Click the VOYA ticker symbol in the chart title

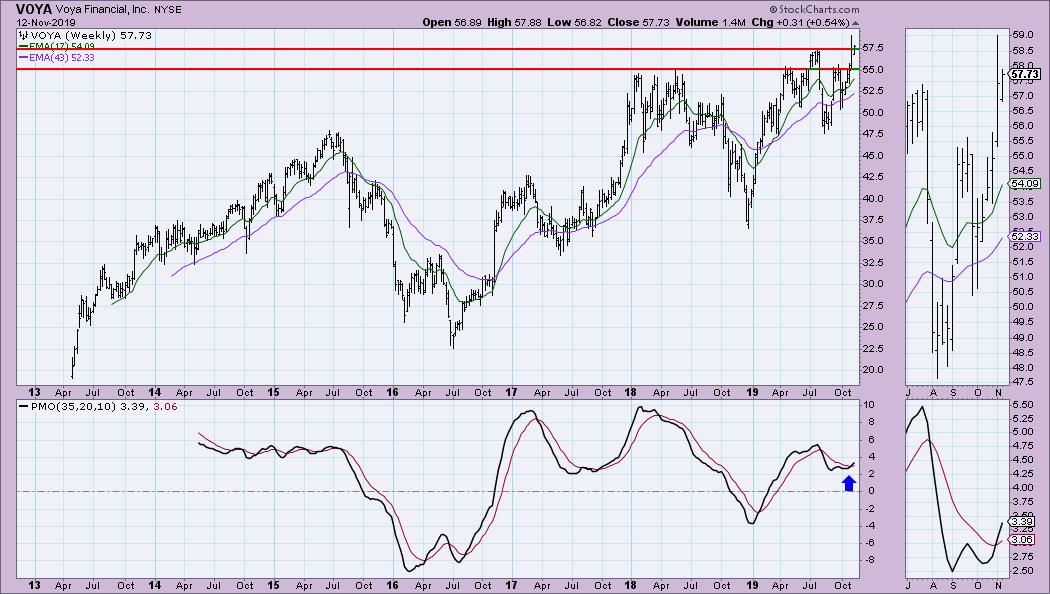click(x=34, y=9)
